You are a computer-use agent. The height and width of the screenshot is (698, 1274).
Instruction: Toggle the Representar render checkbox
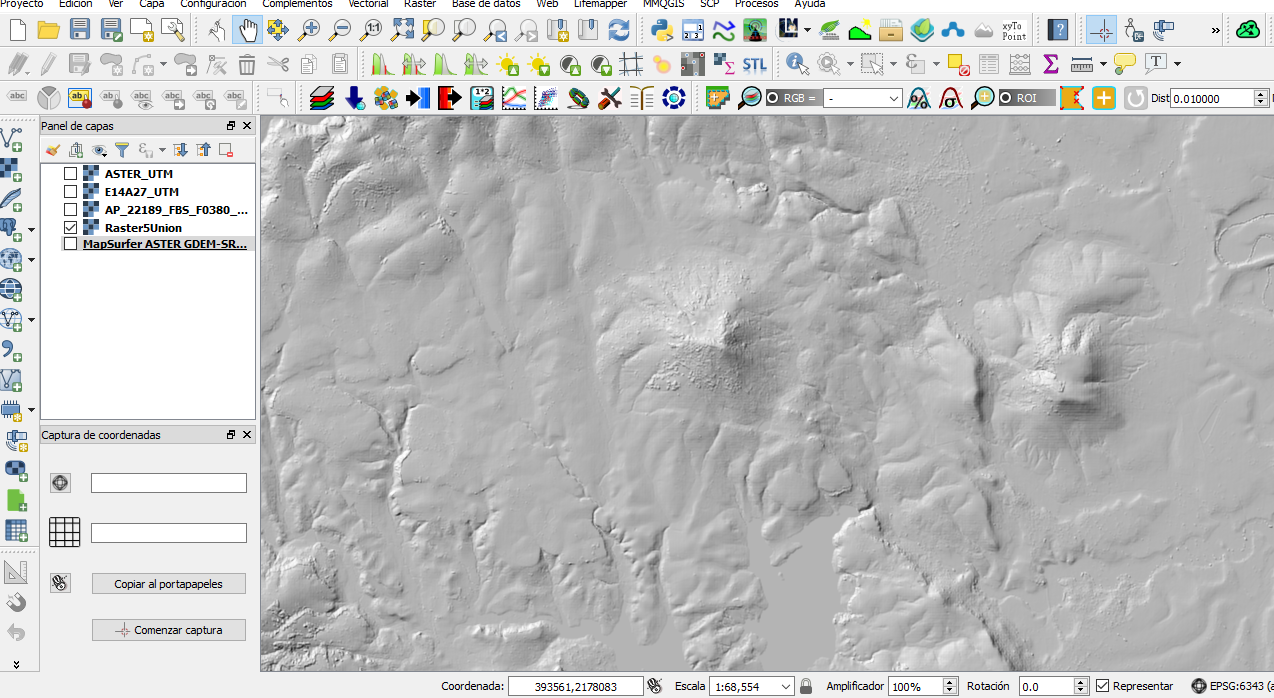coord(1102,686)
